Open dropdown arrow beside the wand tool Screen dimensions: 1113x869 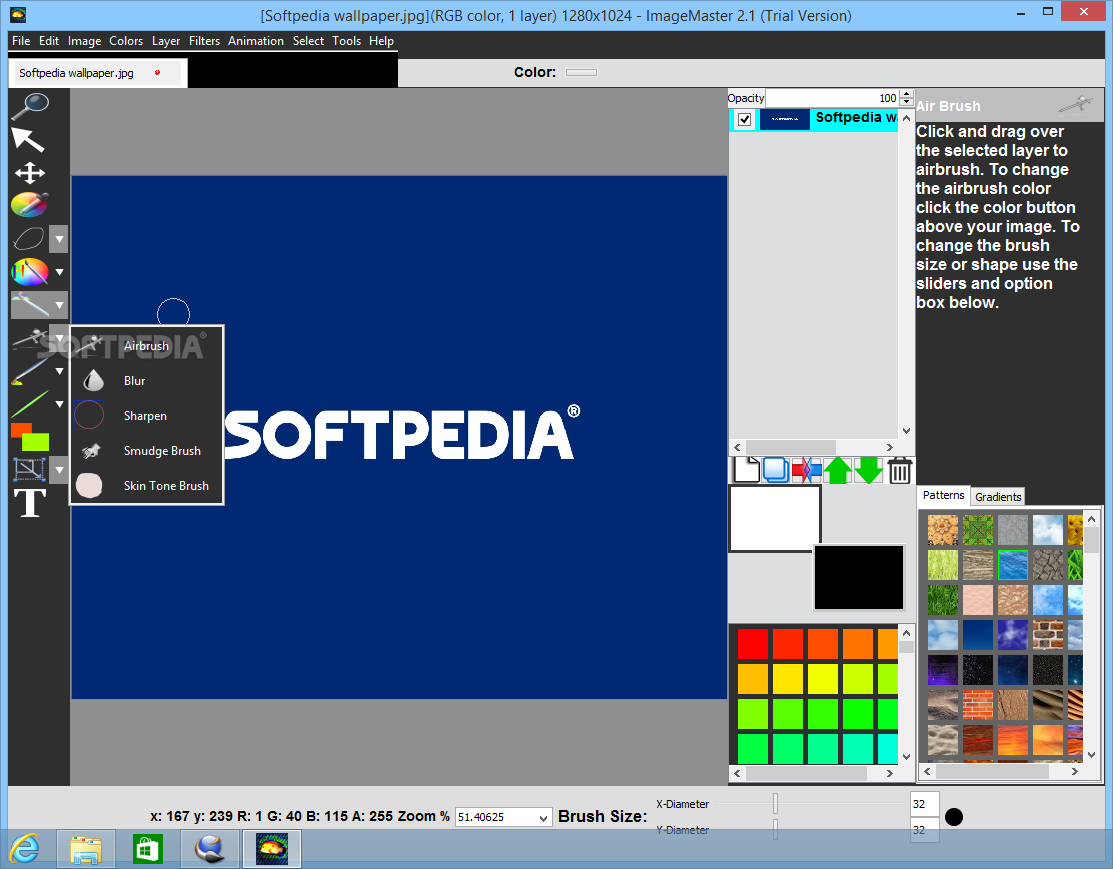click(x=60, y=305)
